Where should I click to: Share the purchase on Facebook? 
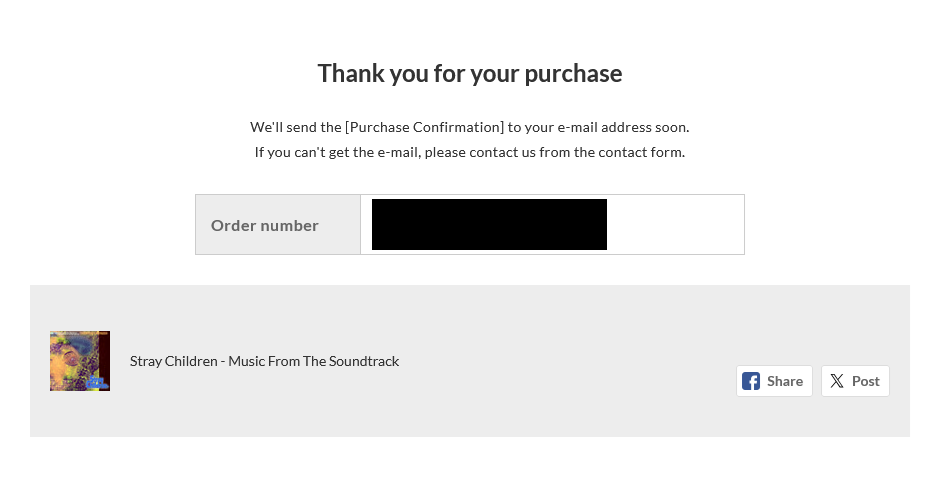pos(774,381)
